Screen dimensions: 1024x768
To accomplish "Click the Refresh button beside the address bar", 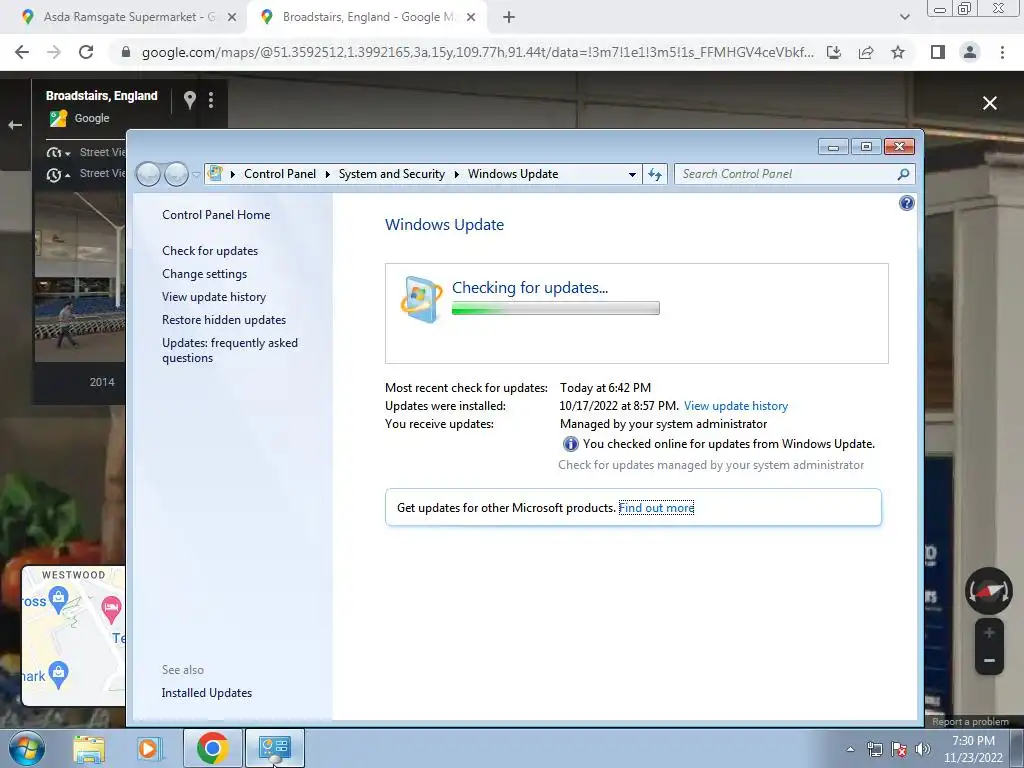I will [x=654, y=174].
